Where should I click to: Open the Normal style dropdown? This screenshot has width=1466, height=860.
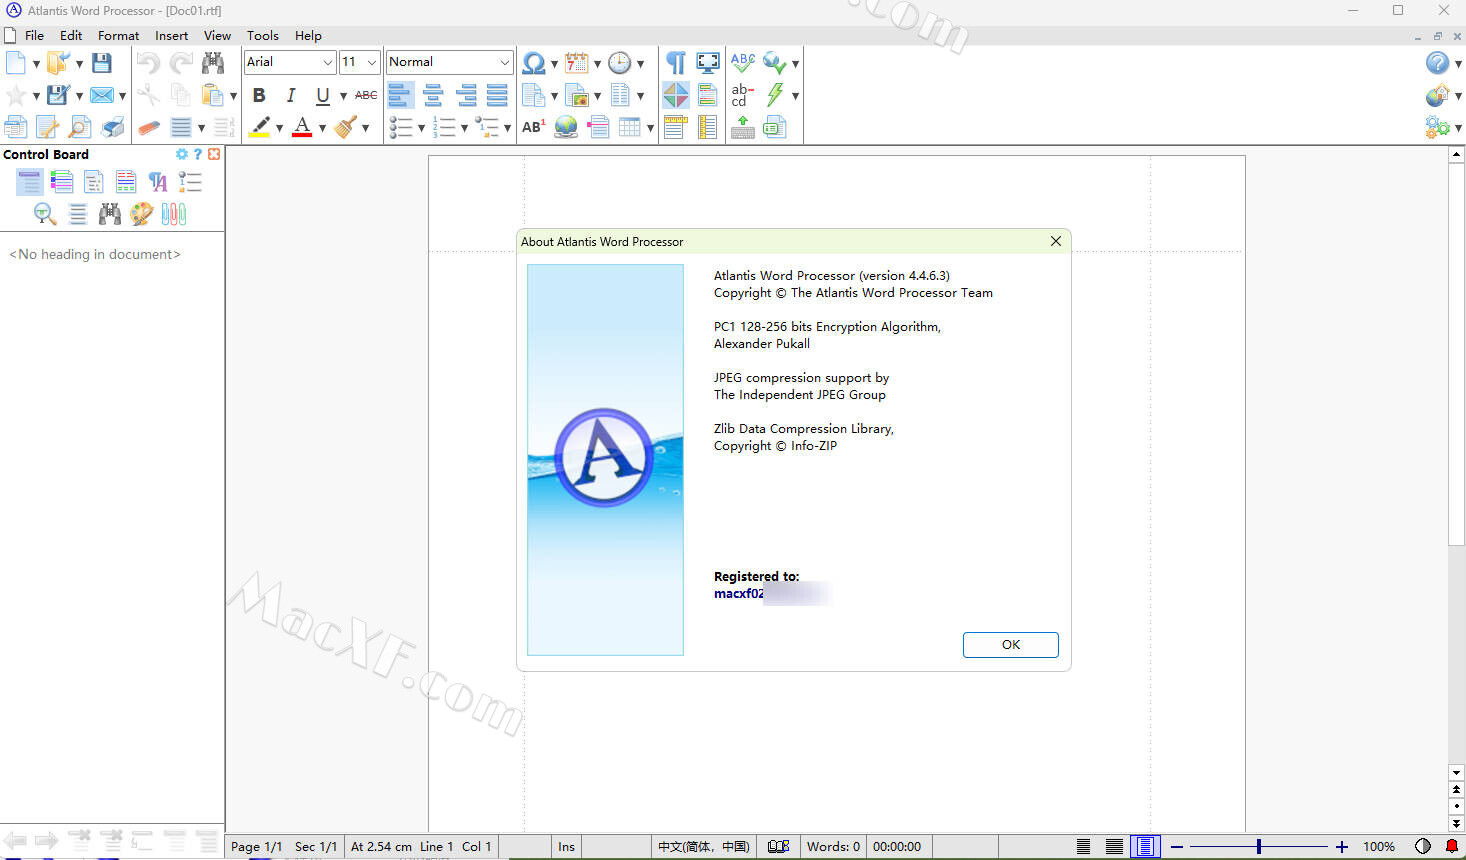[505, 62]
